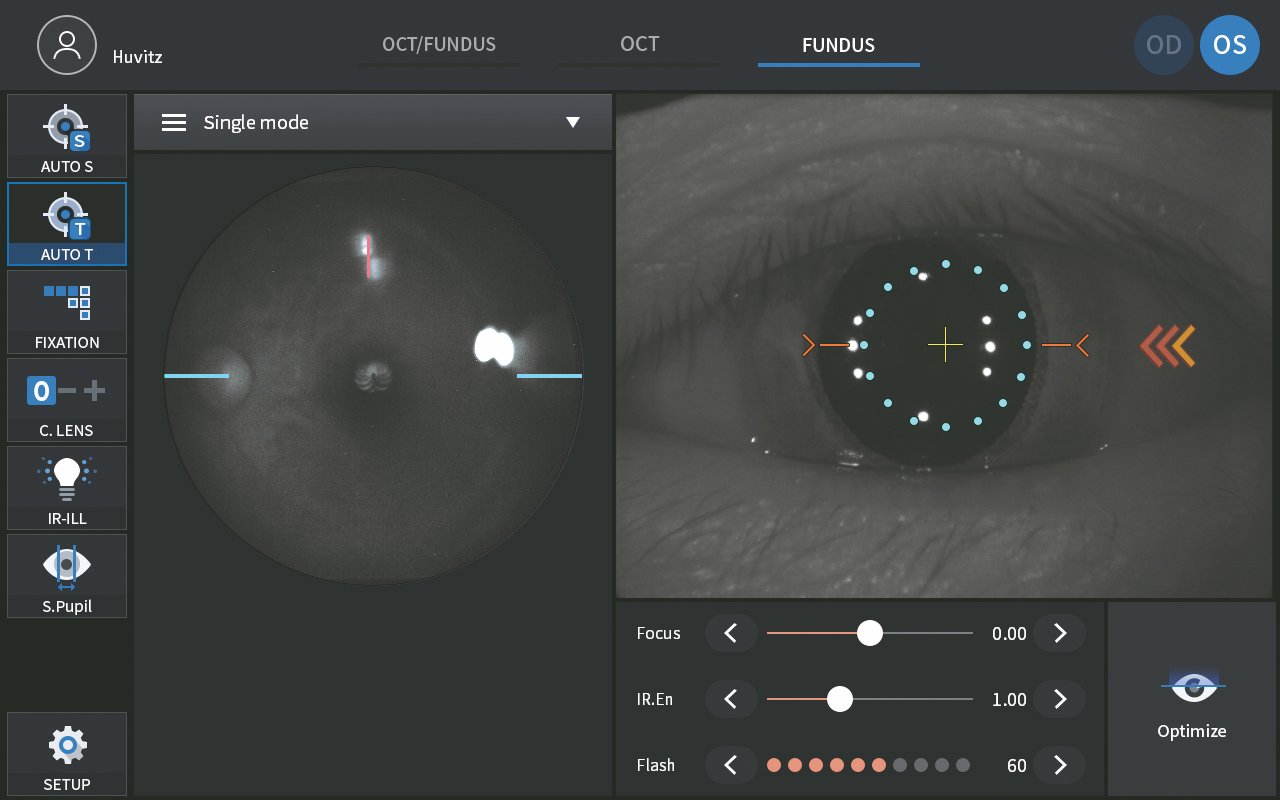Click the Huvitz user name label

coord(137,57)
